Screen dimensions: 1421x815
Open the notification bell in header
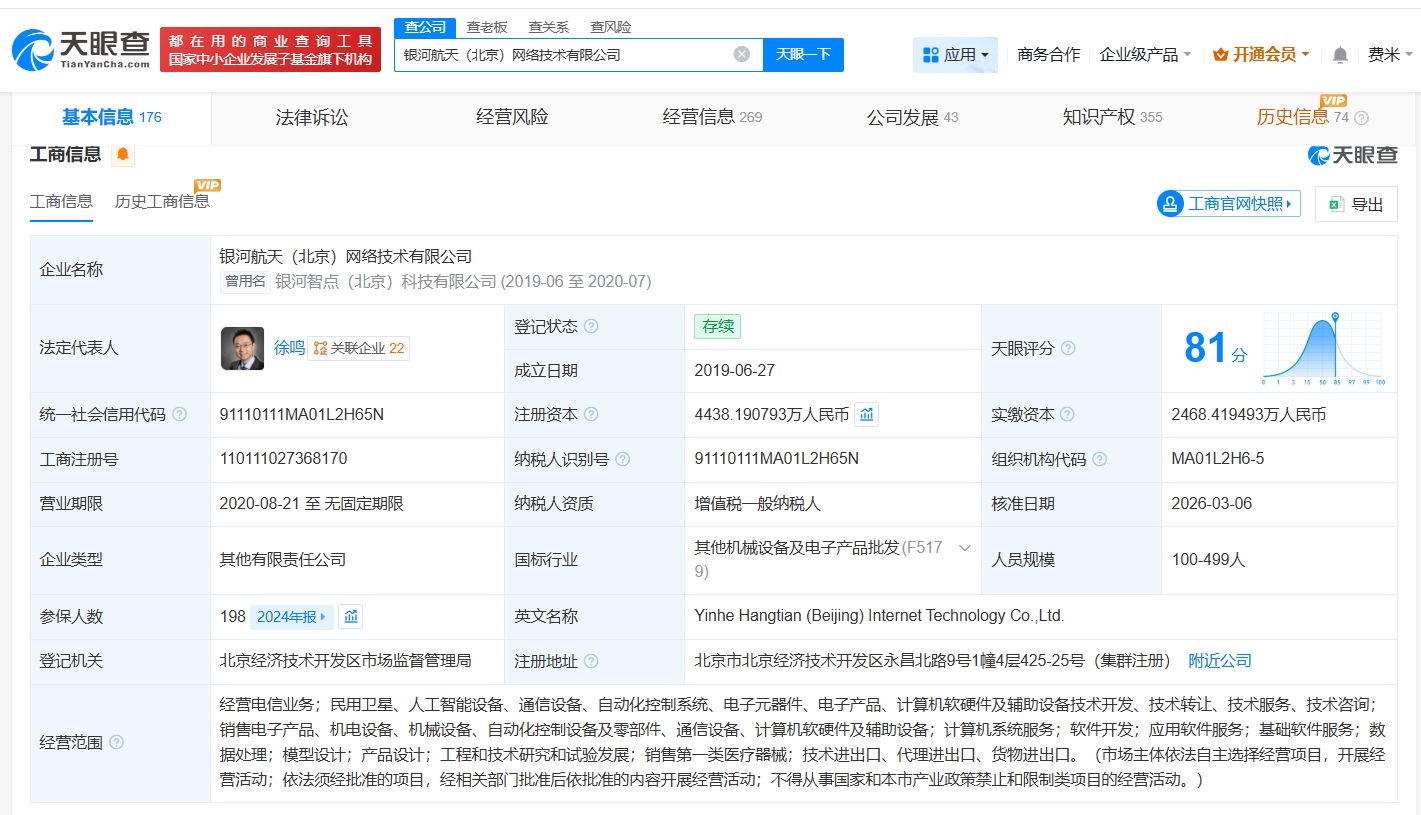click(x=1340, y=55)
